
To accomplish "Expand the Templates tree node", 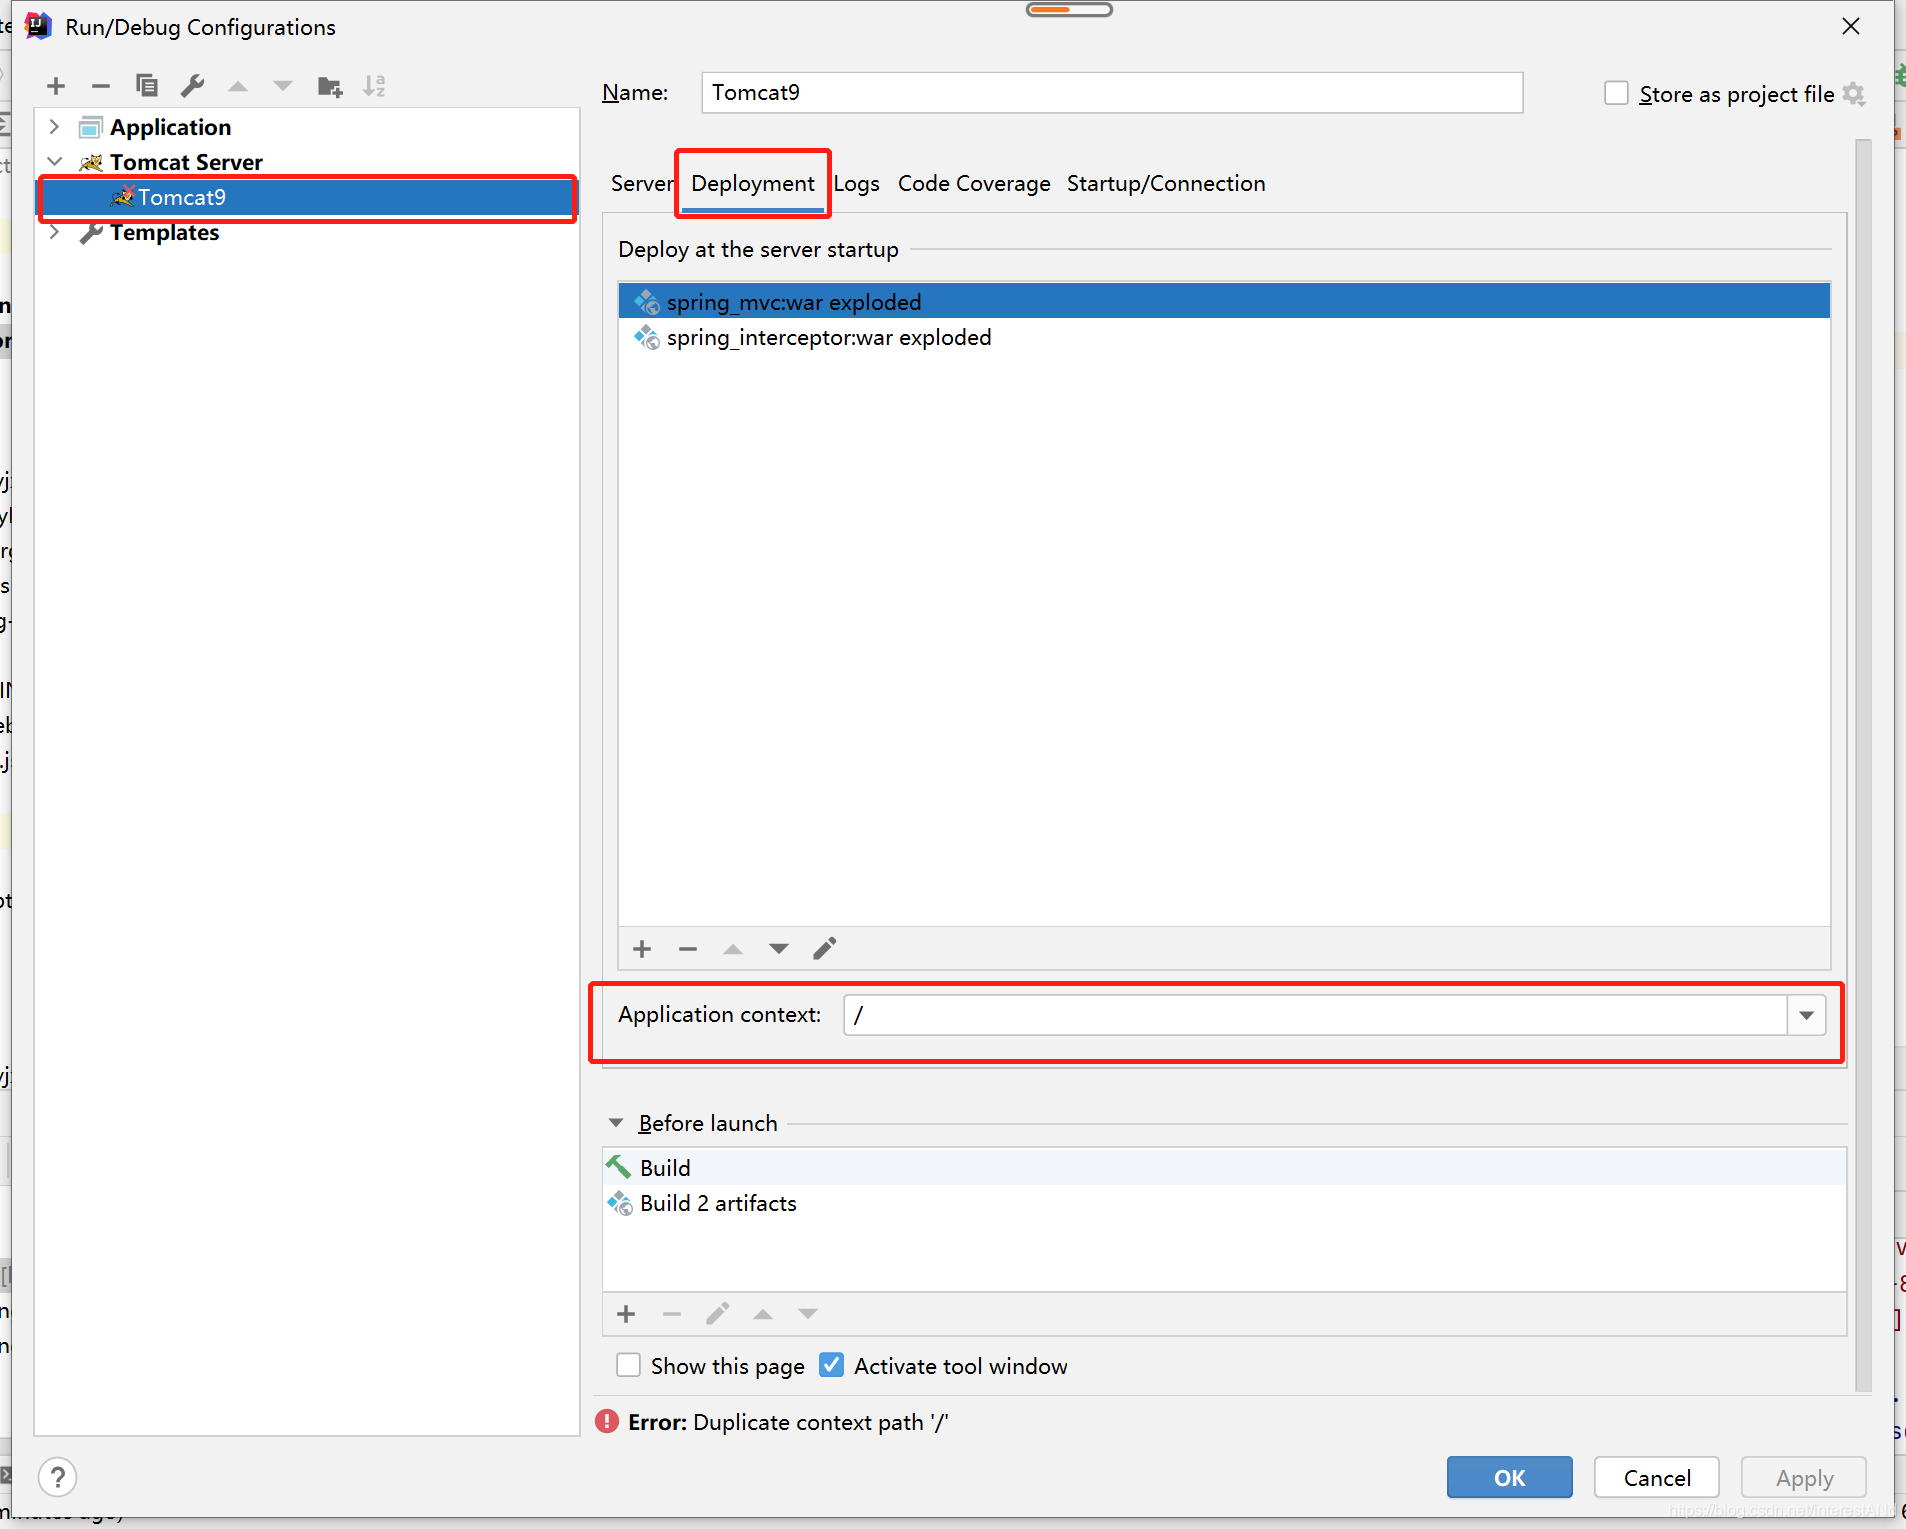I will coord(55,232).
